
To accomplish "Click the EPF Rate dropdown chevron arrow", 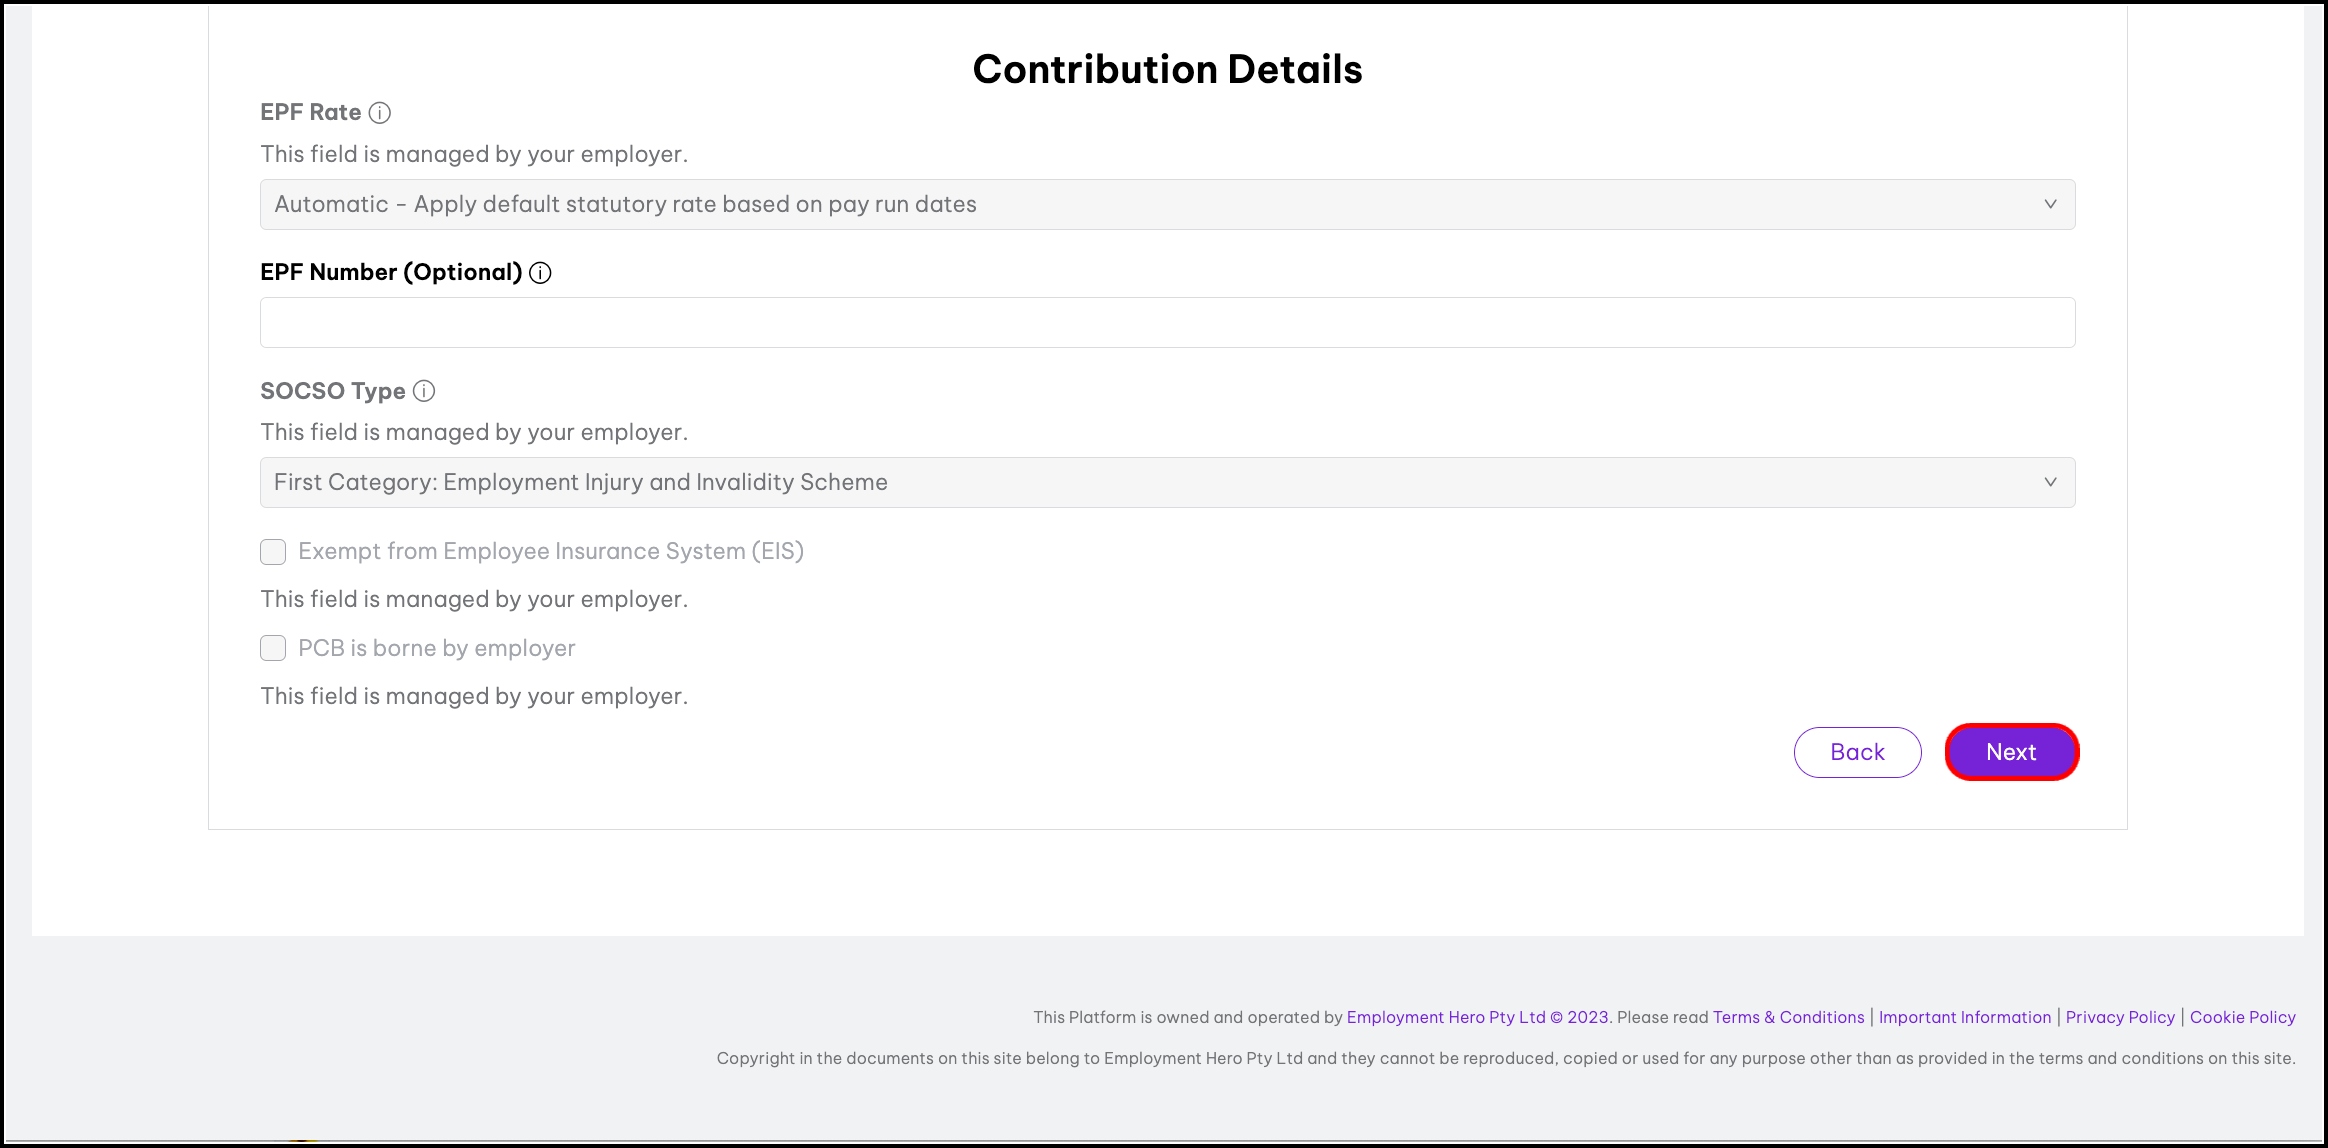I will pyautogui.click(x=2050, y=204).
